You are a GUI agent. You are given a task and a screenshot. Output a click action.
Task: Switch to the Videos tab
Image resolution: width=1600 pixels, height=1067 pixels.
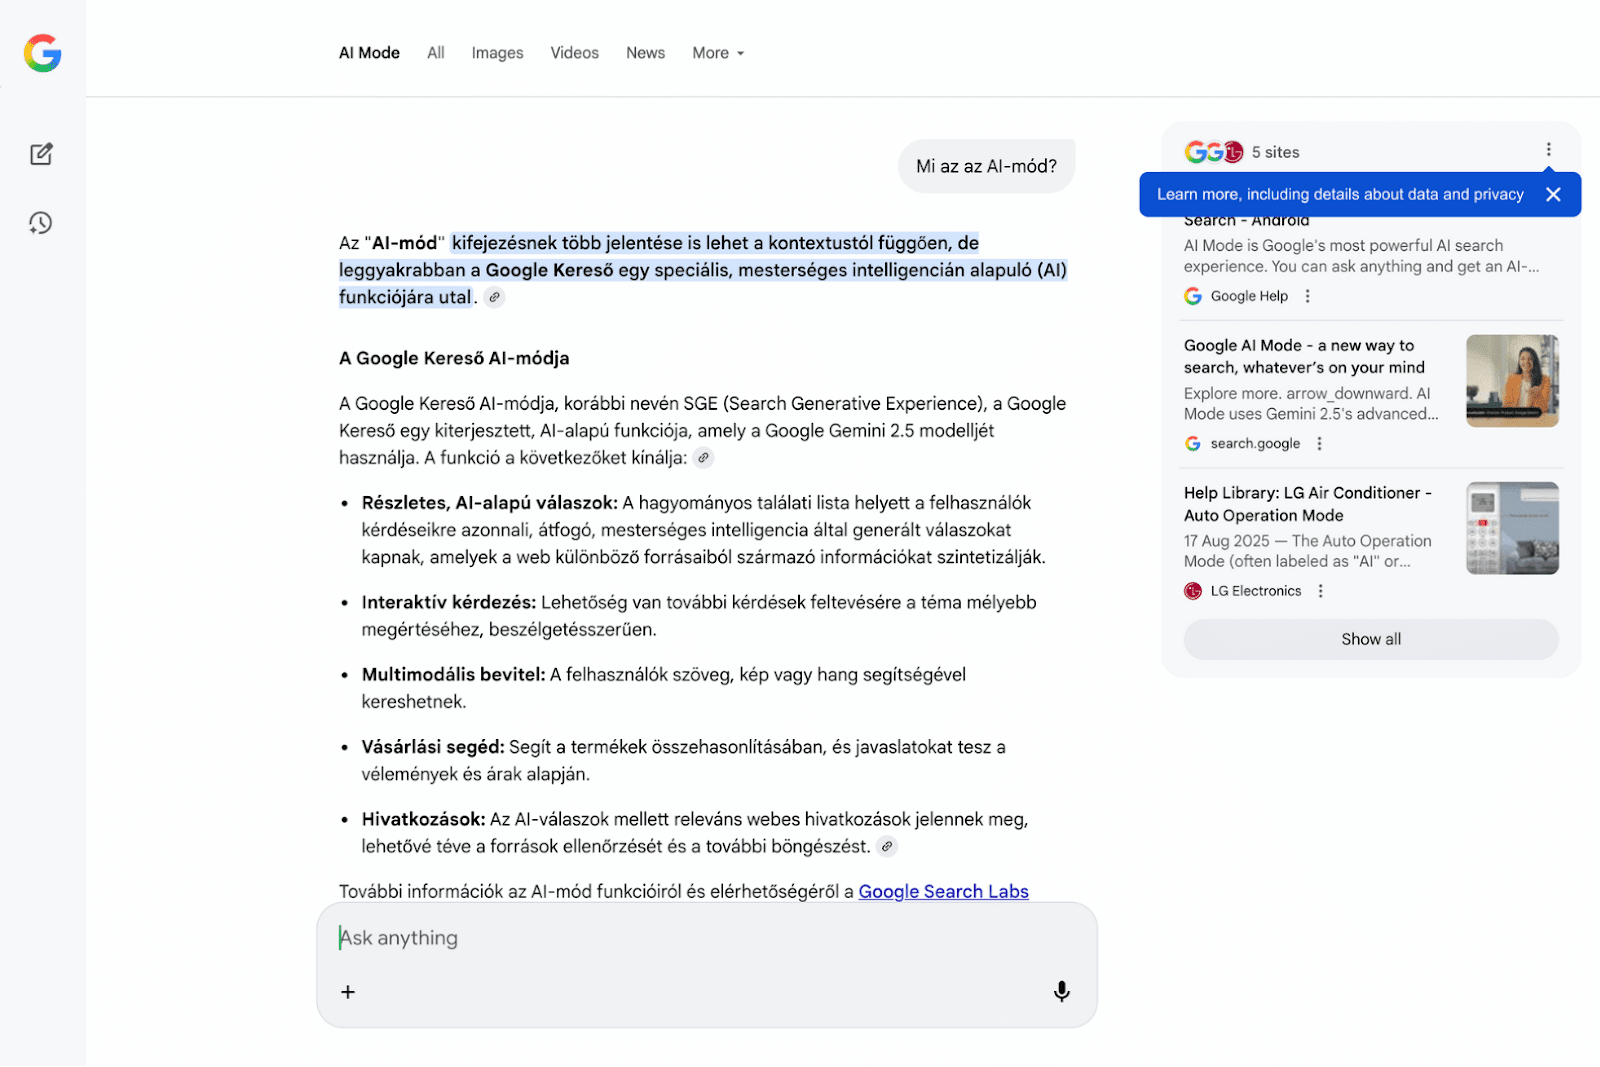click(574, 52)
